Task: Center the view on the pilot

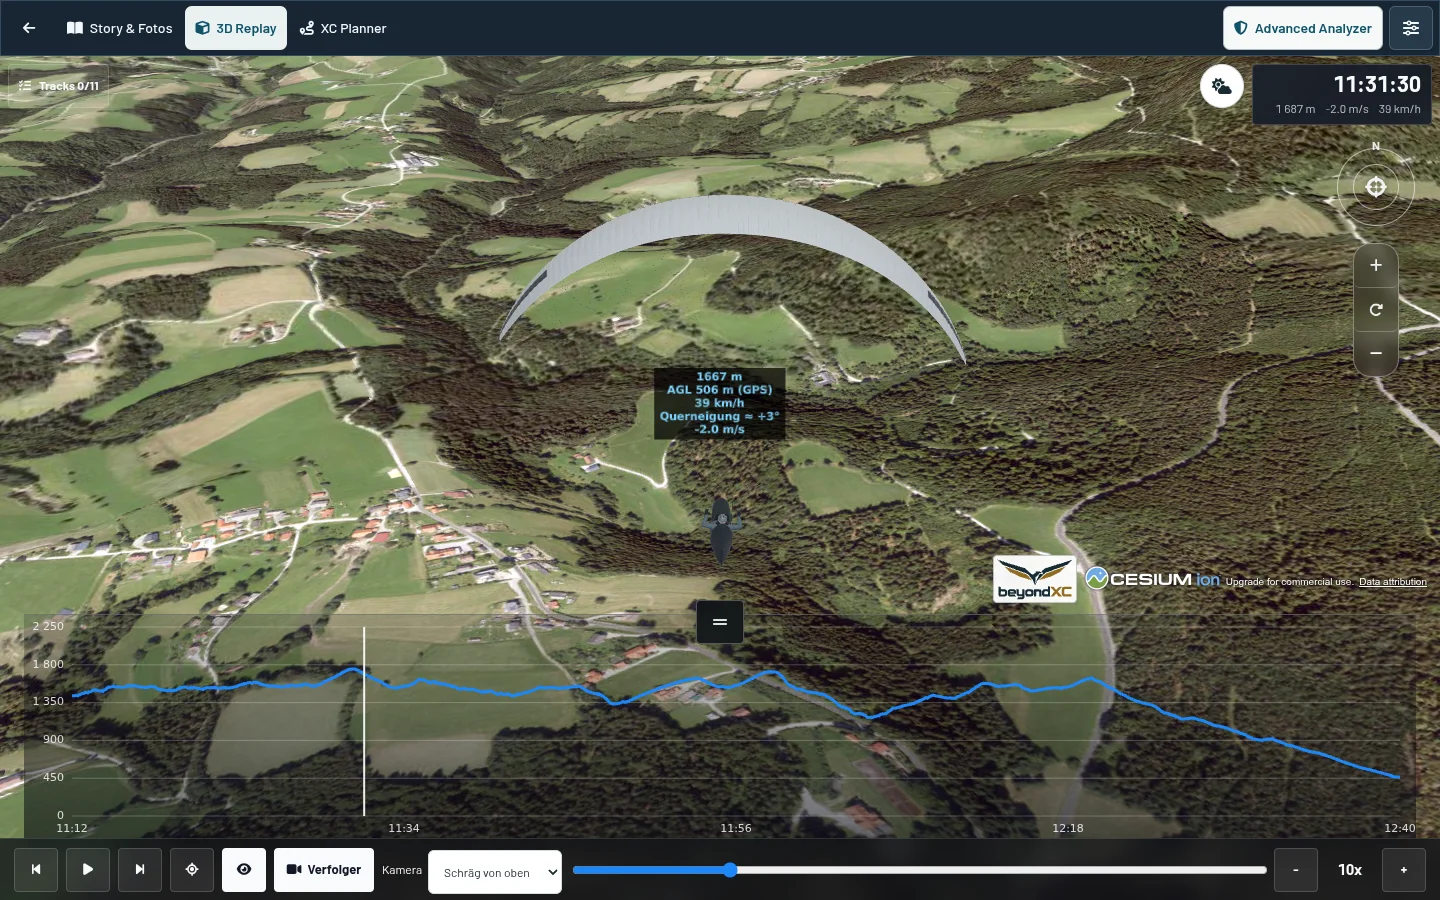Action: coord(192,870)
